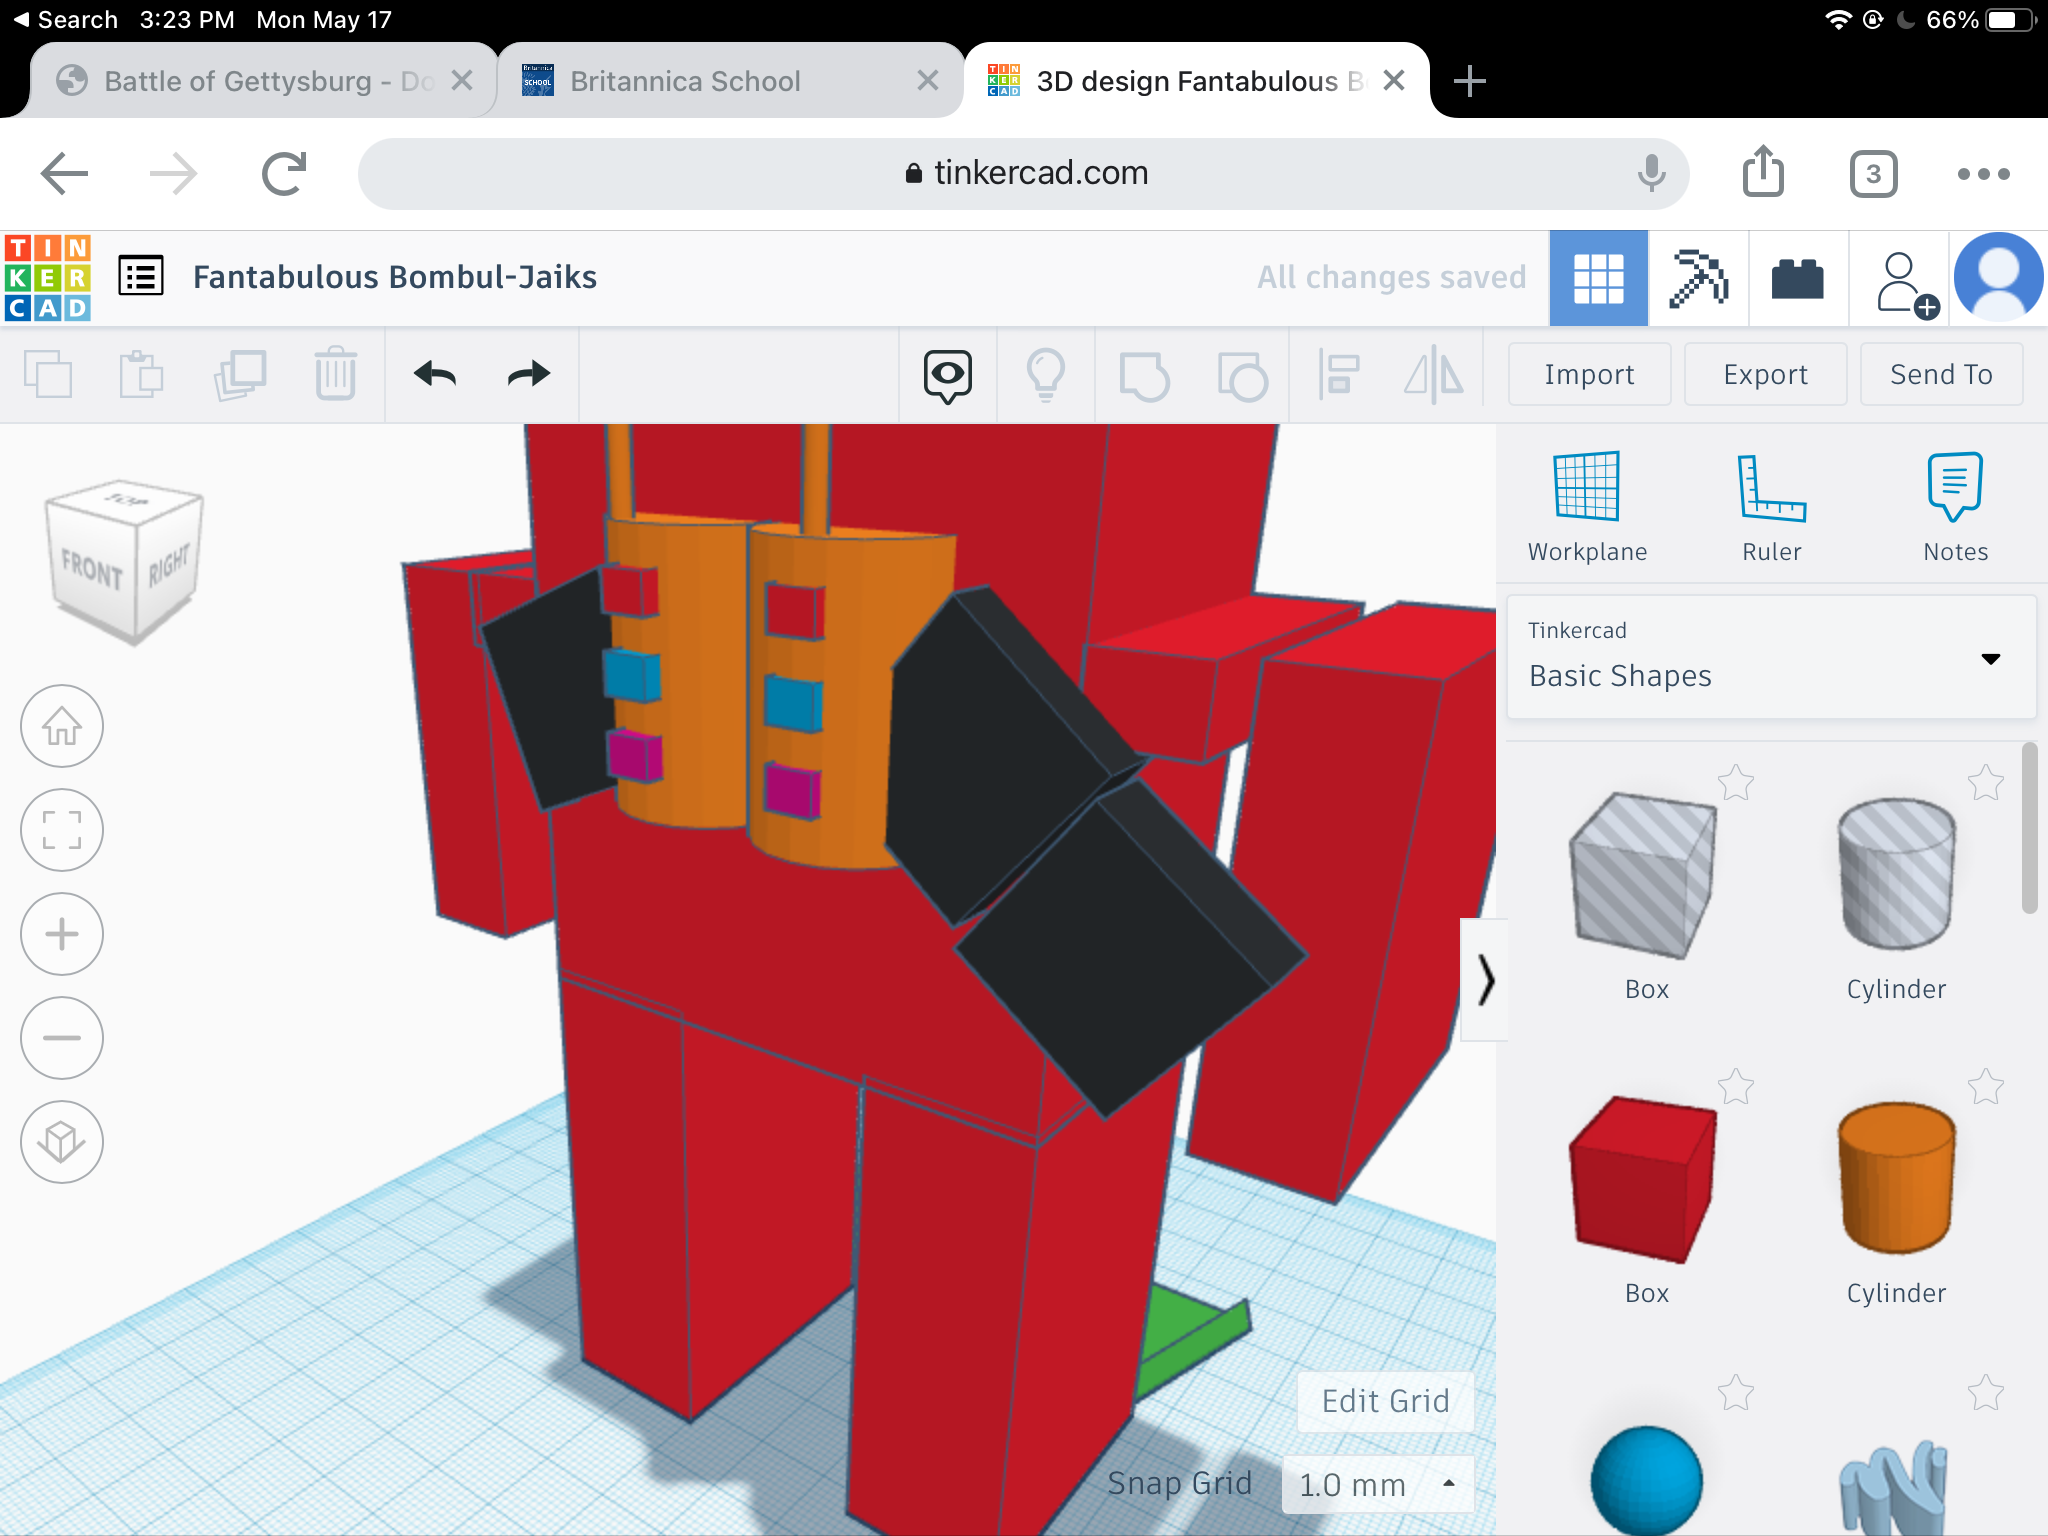2048x1536 pixels.
Task: Zoom in with the plus button
Action: click(62, 934)
